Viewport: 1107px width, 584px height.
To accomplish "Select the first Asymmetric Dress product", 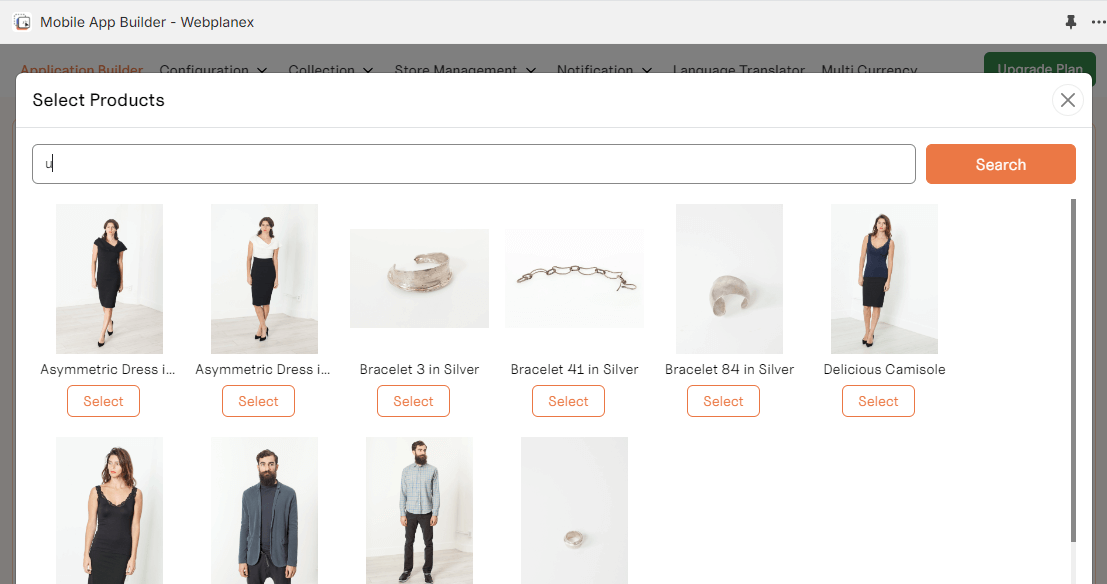I will tap(103, 401).
